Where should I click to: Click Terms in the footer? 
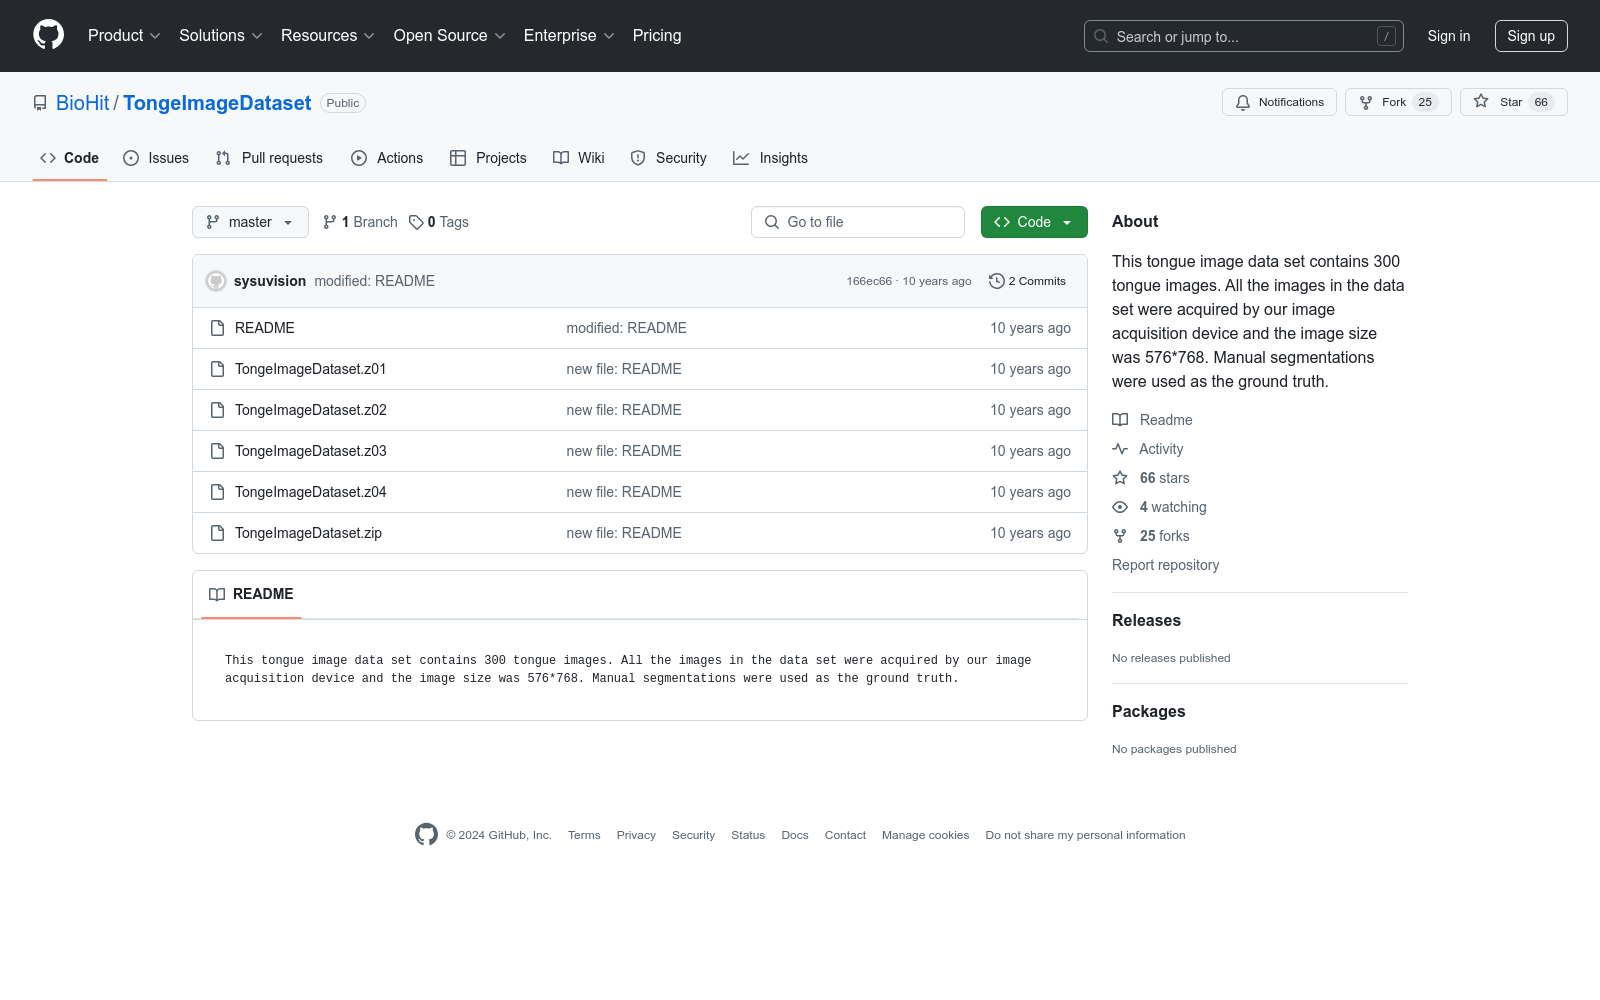click(x=584, y=835)
